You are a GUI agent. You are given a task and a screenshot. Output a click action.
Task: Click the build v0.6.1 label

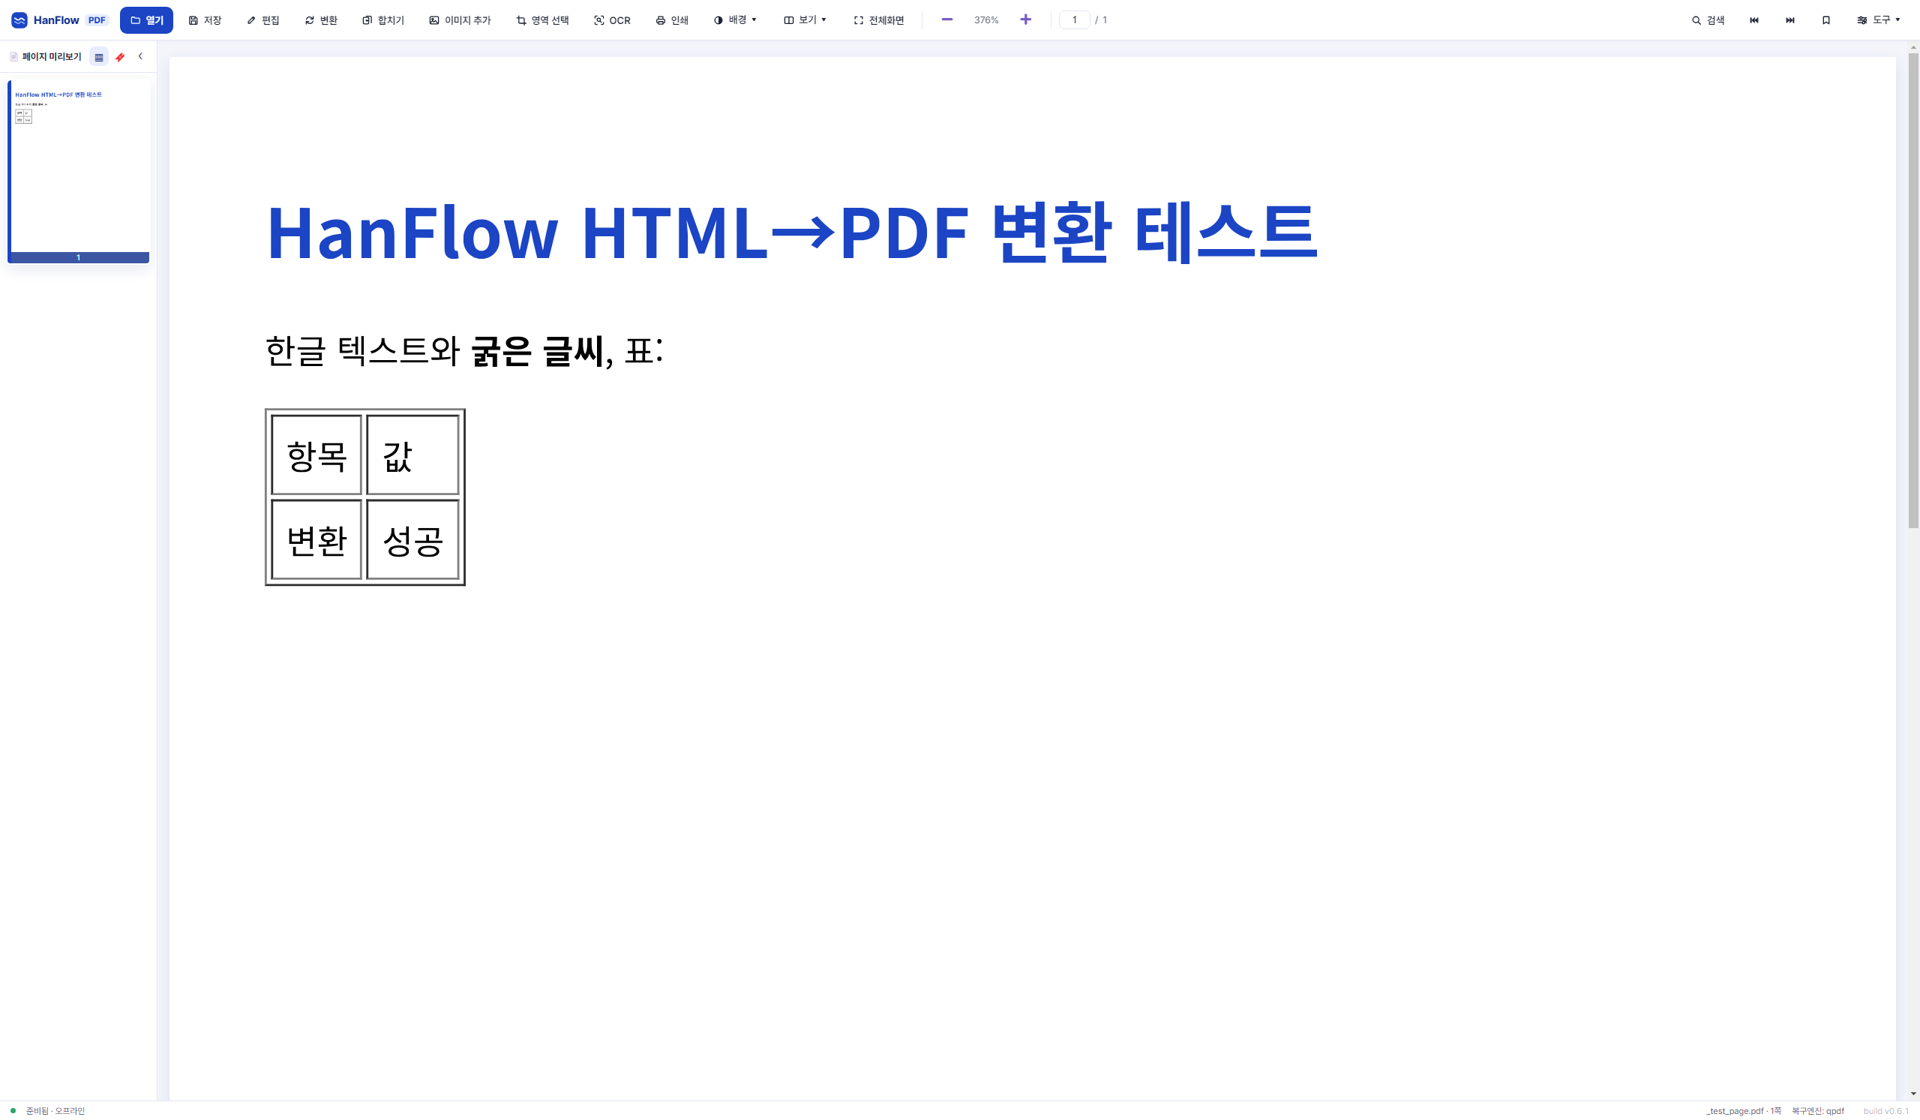[x=1885, y=1111]
